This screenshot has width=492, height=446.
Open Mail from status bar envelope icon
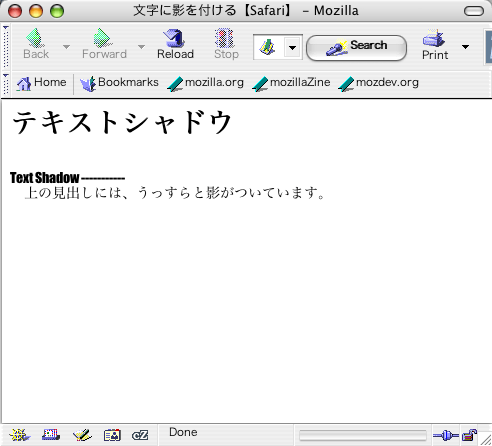pos(51,435)
